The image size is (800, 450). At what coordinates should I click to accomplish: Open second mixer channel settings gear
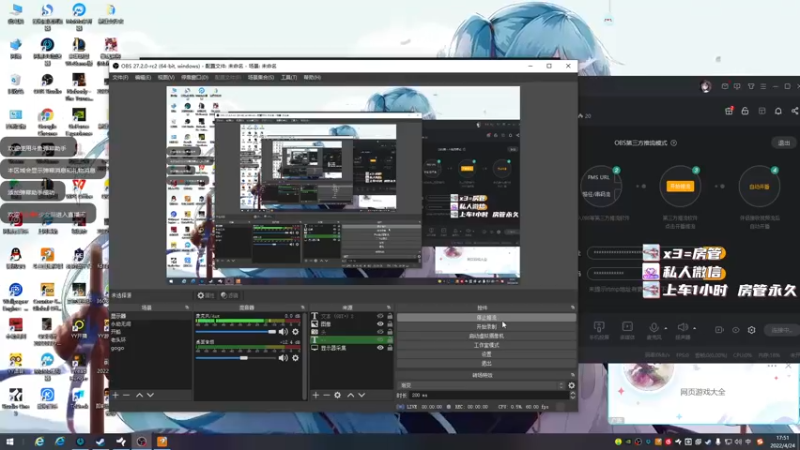(x=295, y=358)
